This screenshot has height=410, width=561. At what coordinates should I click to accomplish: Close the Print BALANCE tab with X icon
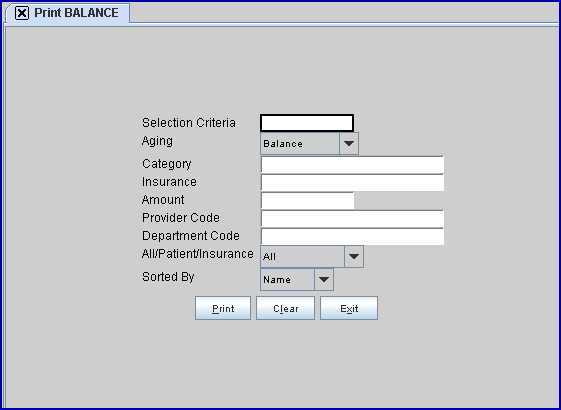(x=22, y=13)
